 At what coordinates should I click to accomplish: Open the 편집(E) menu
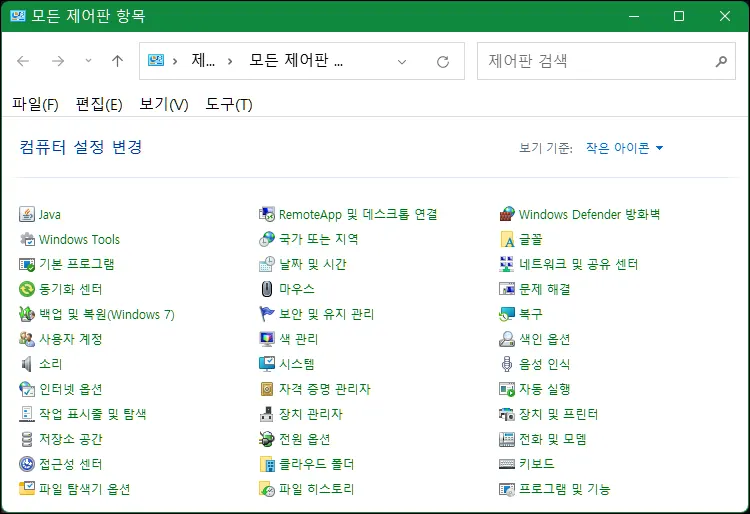99,104
